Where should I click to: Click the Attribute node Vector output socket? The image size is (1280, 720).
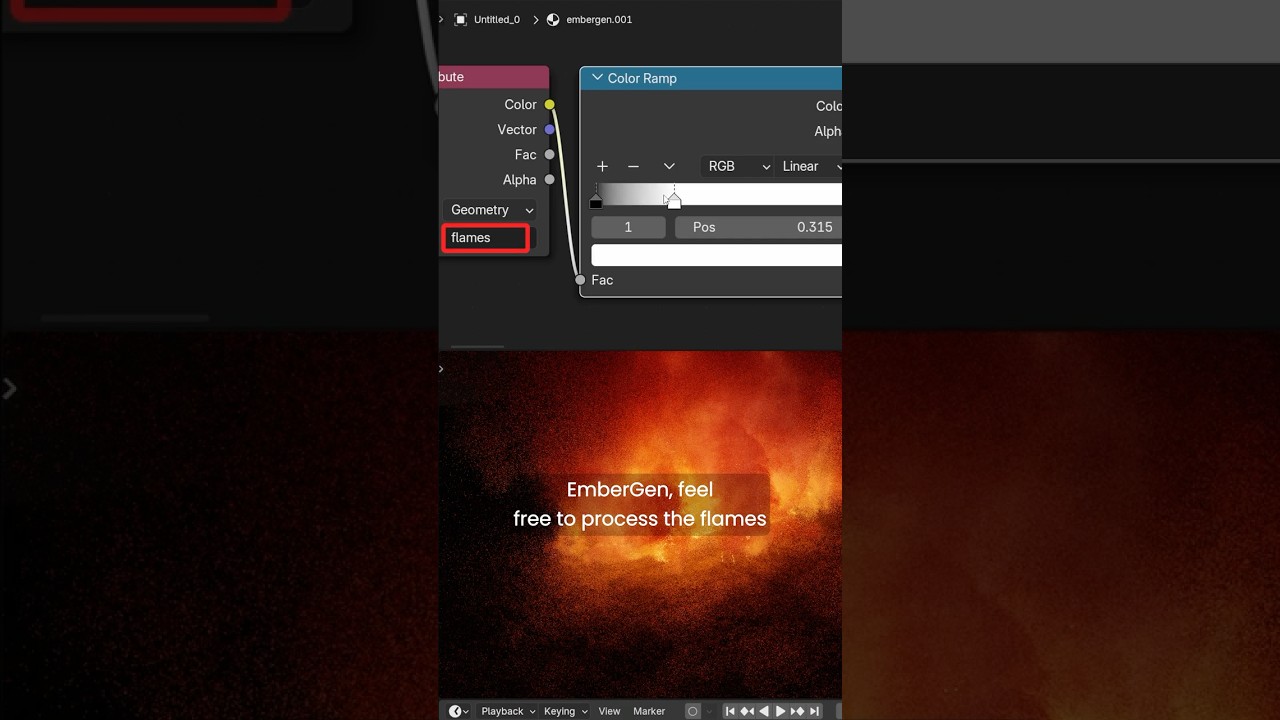tap(549, 130)
